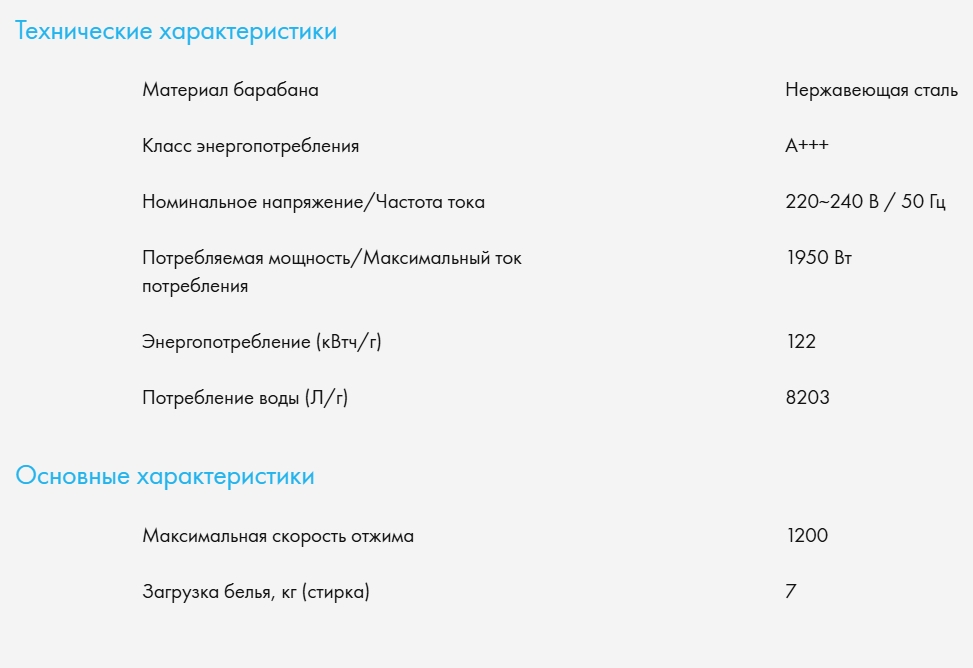The height and width of the screenshot is (668, 973).
Task: Click the 'Потребление воды (Л/г)' label
Action: (x=245, y=399)
